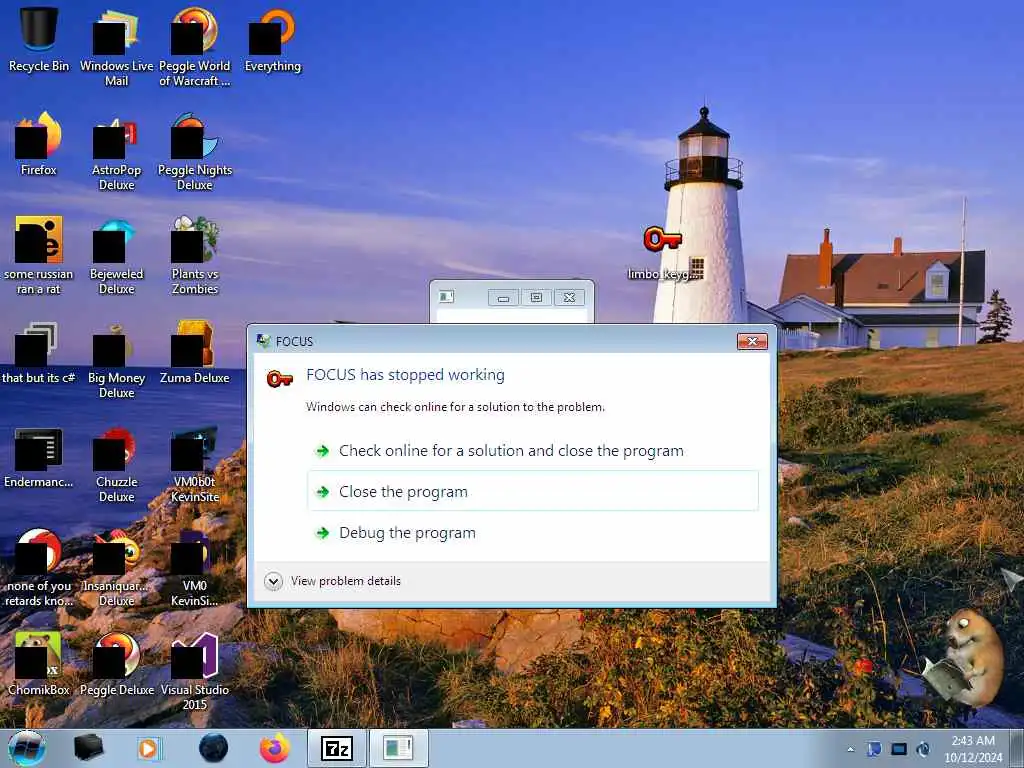Select Visual Studio 2015 desktop icon

click(195, 671)
